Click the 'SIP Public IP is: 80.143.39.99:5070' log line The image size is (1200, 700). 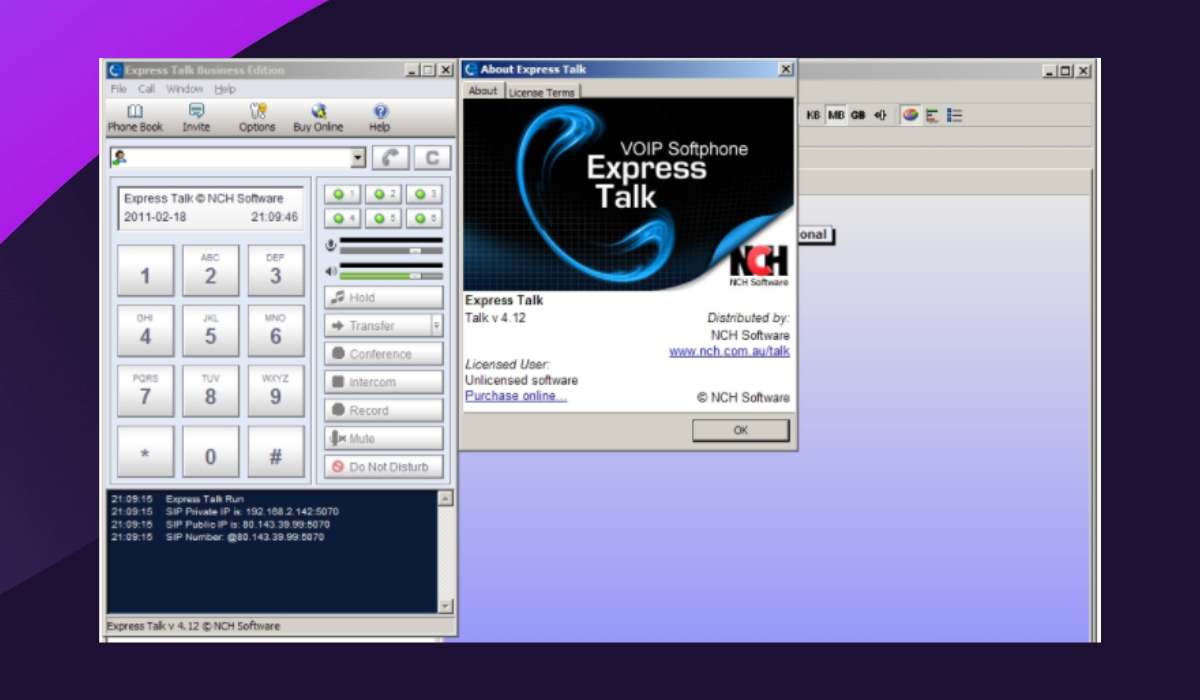248,524
